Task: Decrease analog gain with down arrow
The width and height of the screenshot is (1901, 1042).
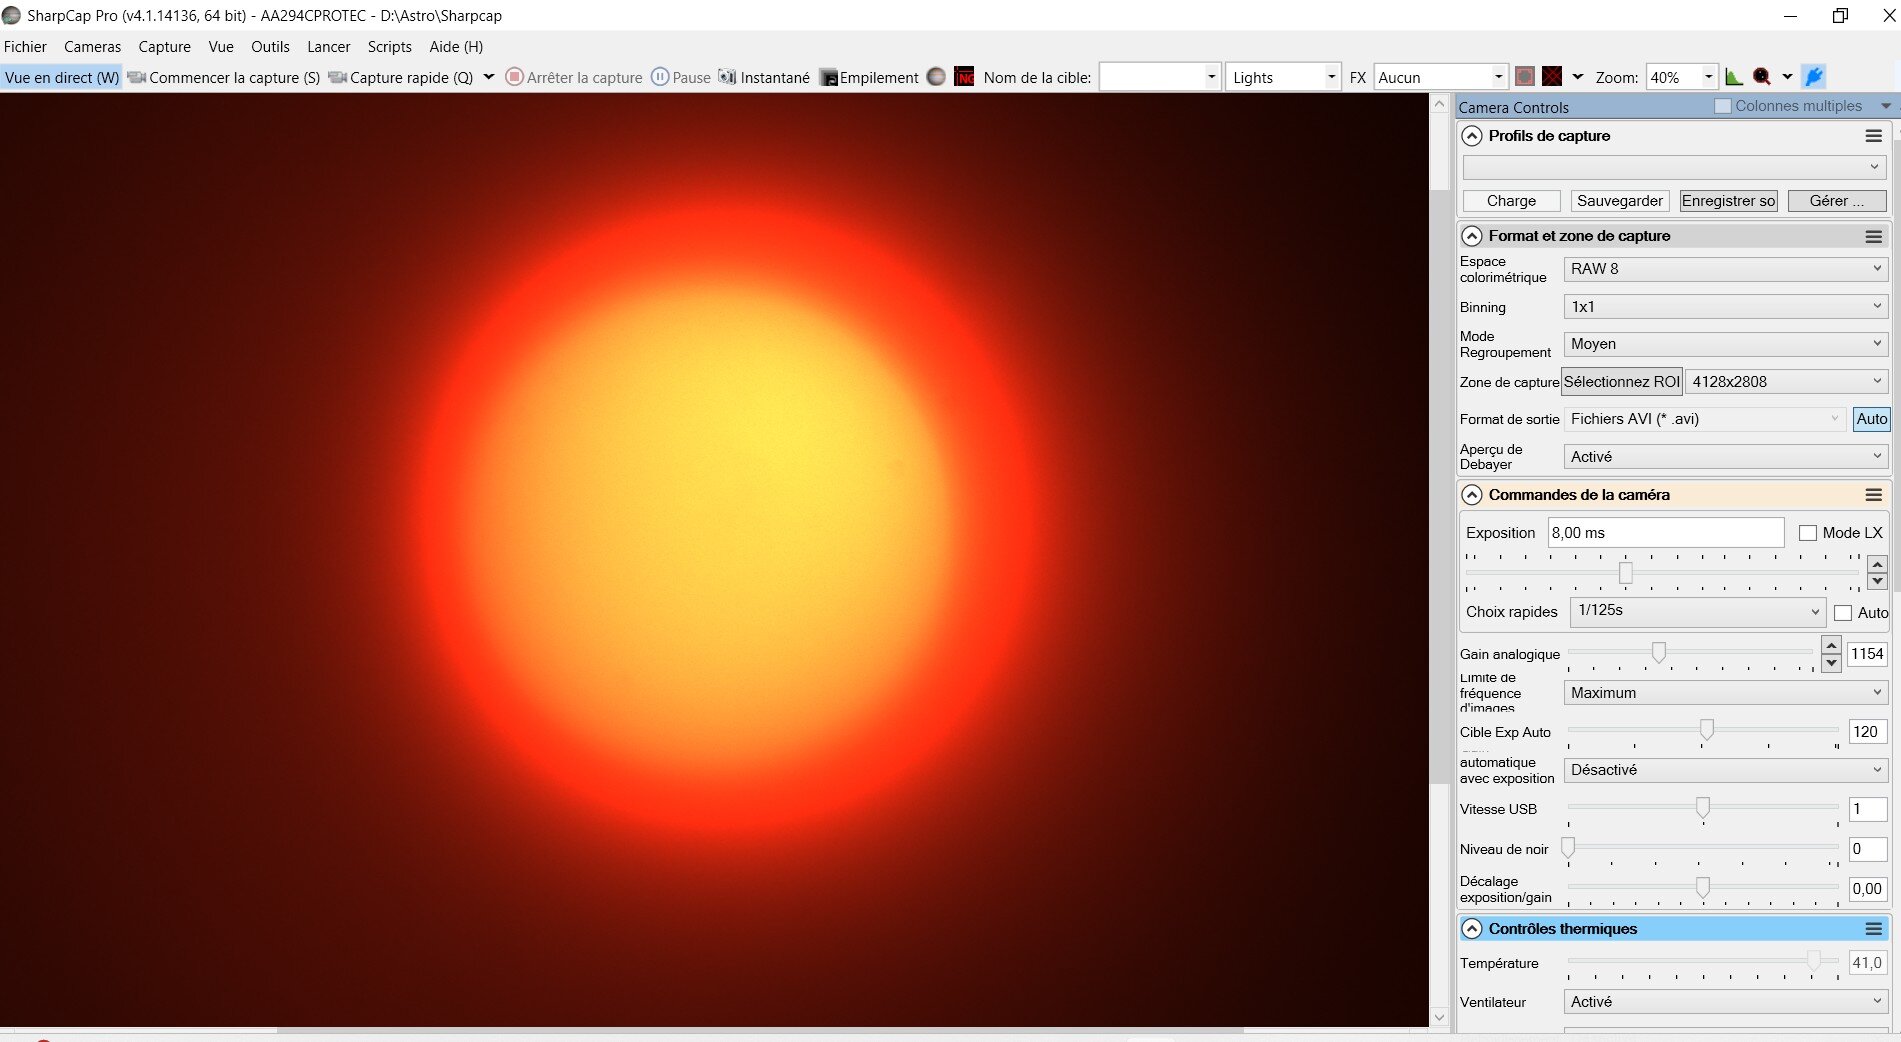Action: point(1831,663)
